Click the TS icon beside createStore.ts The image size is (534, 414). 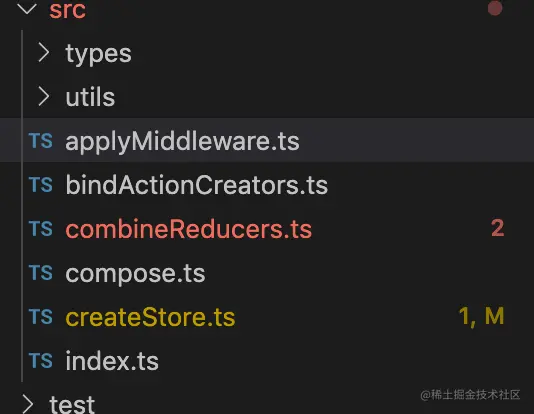(x=41, y=316)
